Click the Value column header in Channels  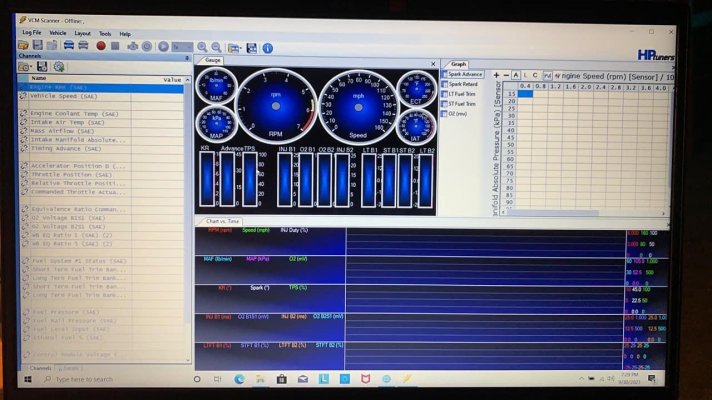coord(172,79)
